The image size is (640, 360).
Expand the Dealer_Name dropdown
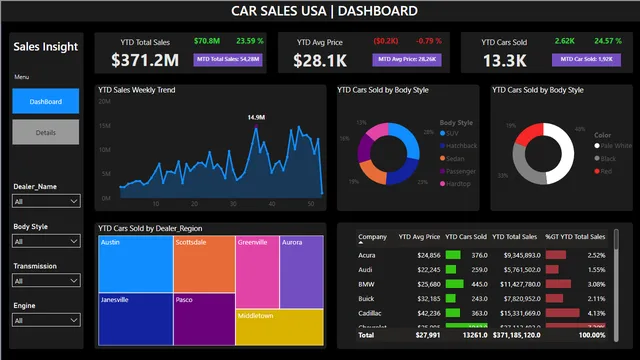coord(46,201)
